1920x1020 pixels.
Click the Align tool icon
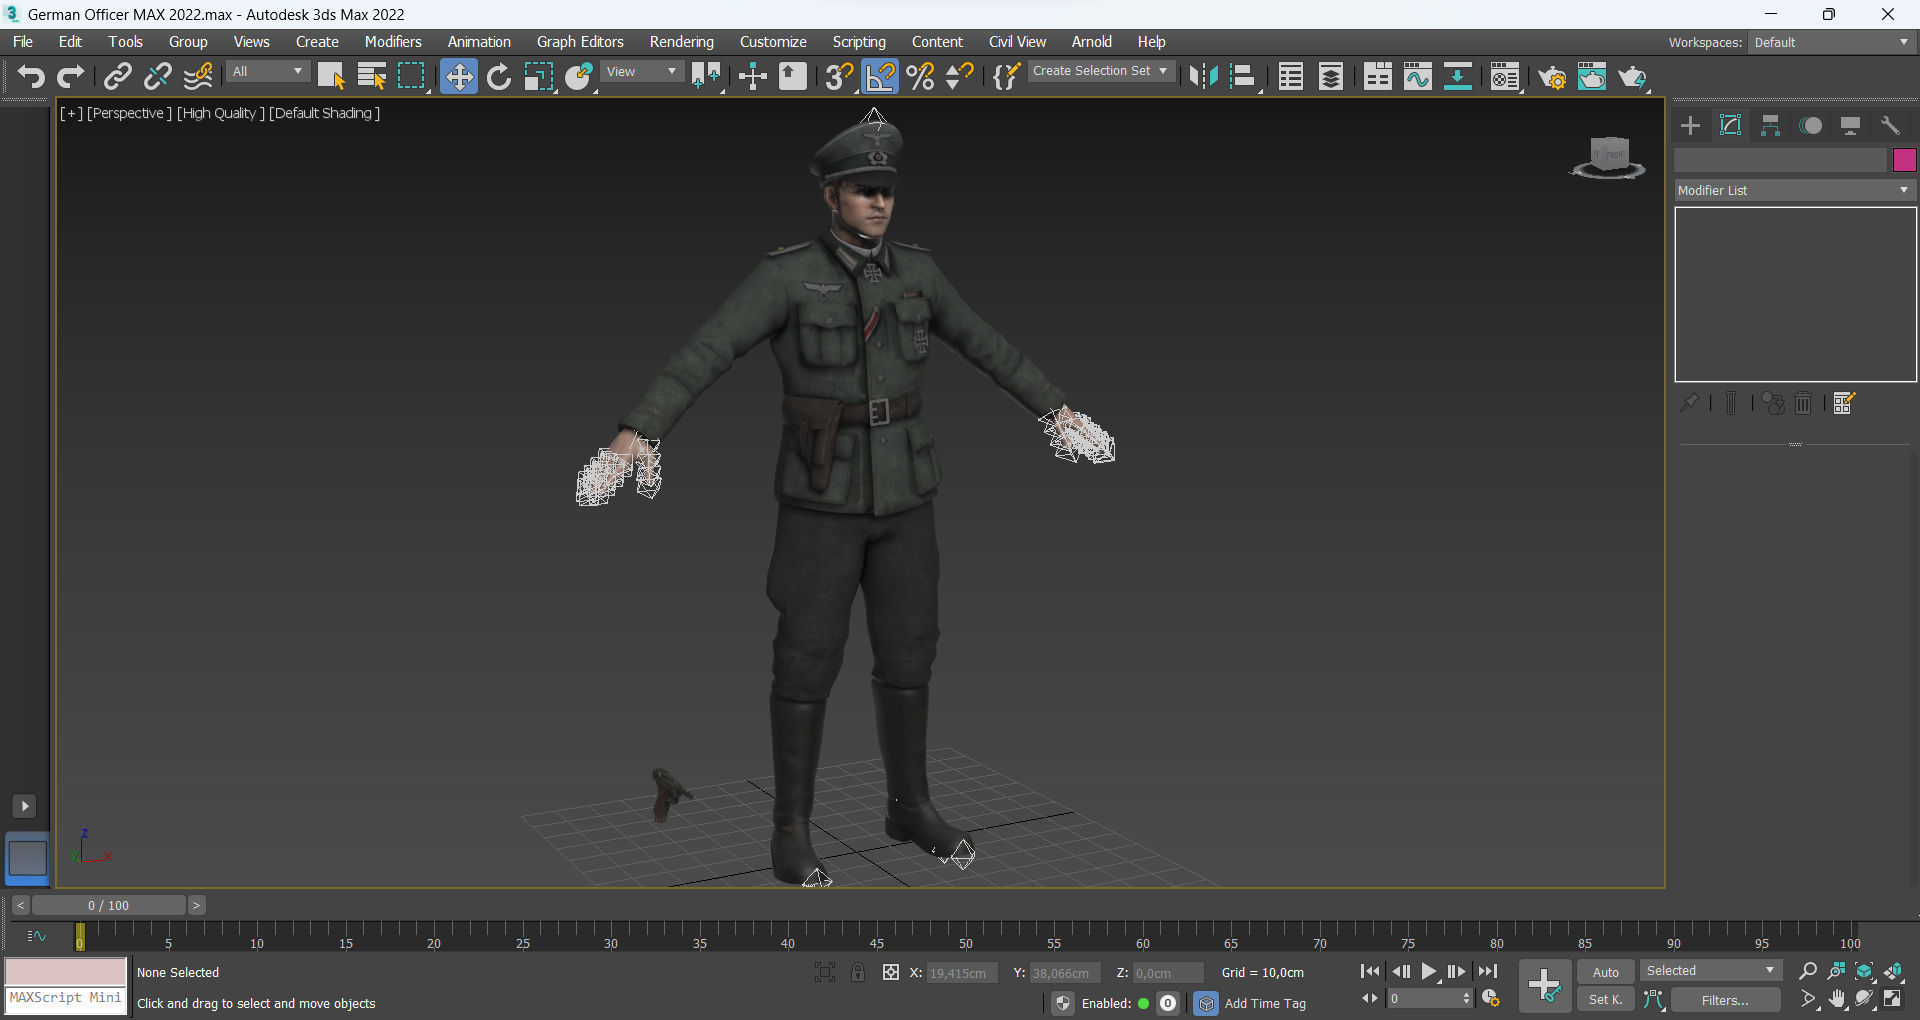pyautogui.click(x=1243, y=77)
